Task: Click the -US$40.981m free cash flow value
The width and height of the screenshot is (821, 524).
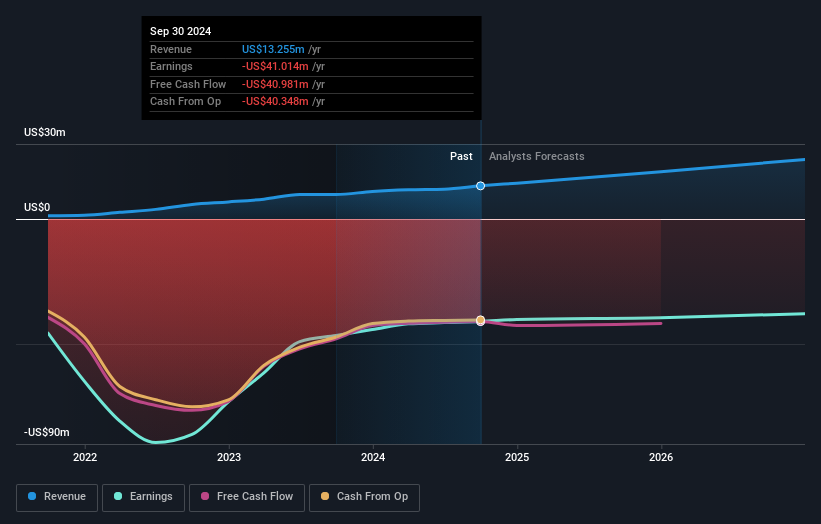Action: [x=275, y=84]
